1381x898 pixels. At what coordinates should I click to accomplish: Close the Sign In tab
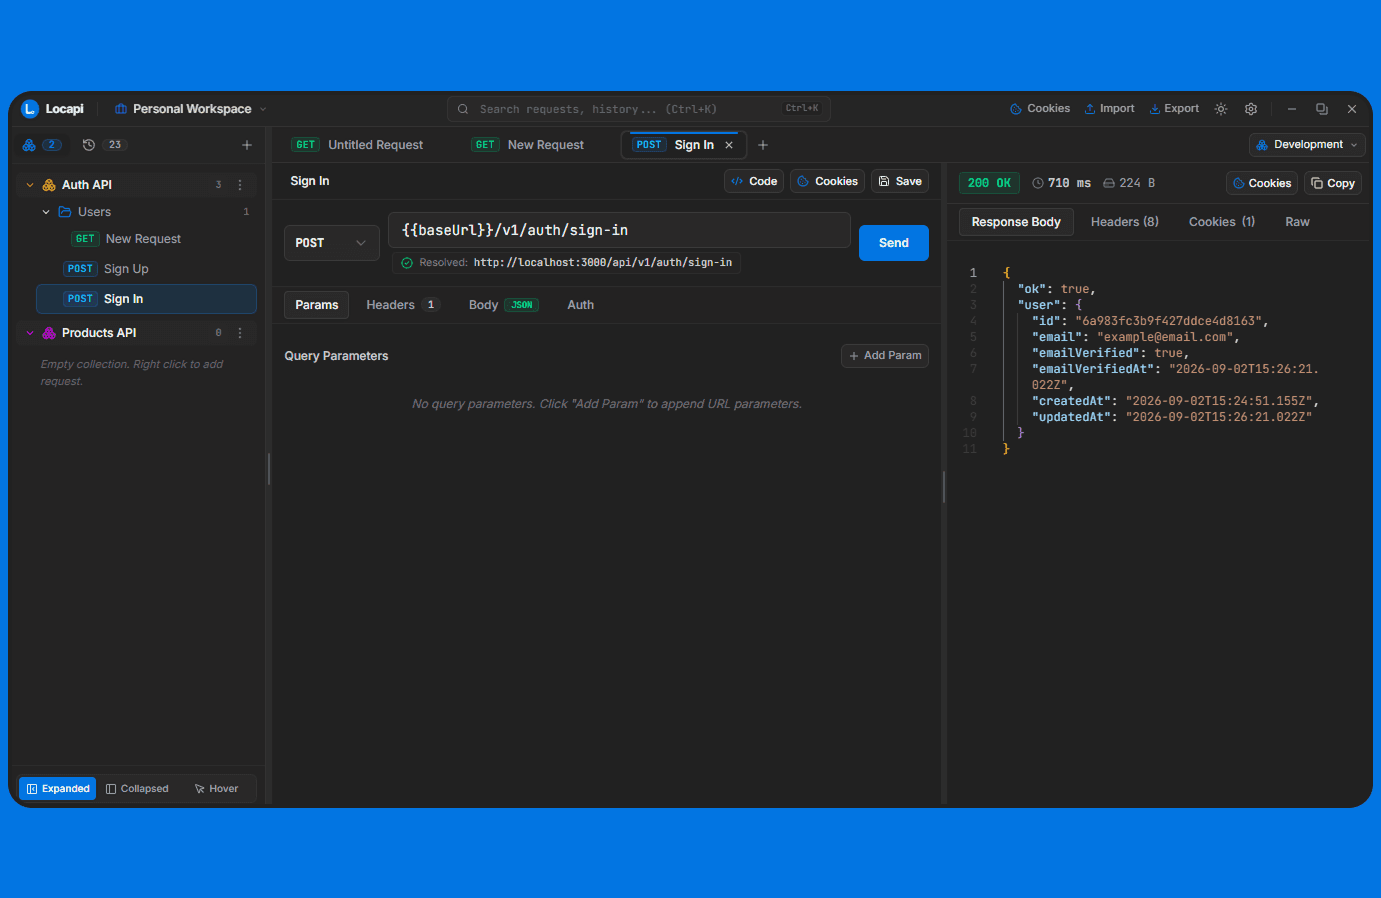(729, 145)
